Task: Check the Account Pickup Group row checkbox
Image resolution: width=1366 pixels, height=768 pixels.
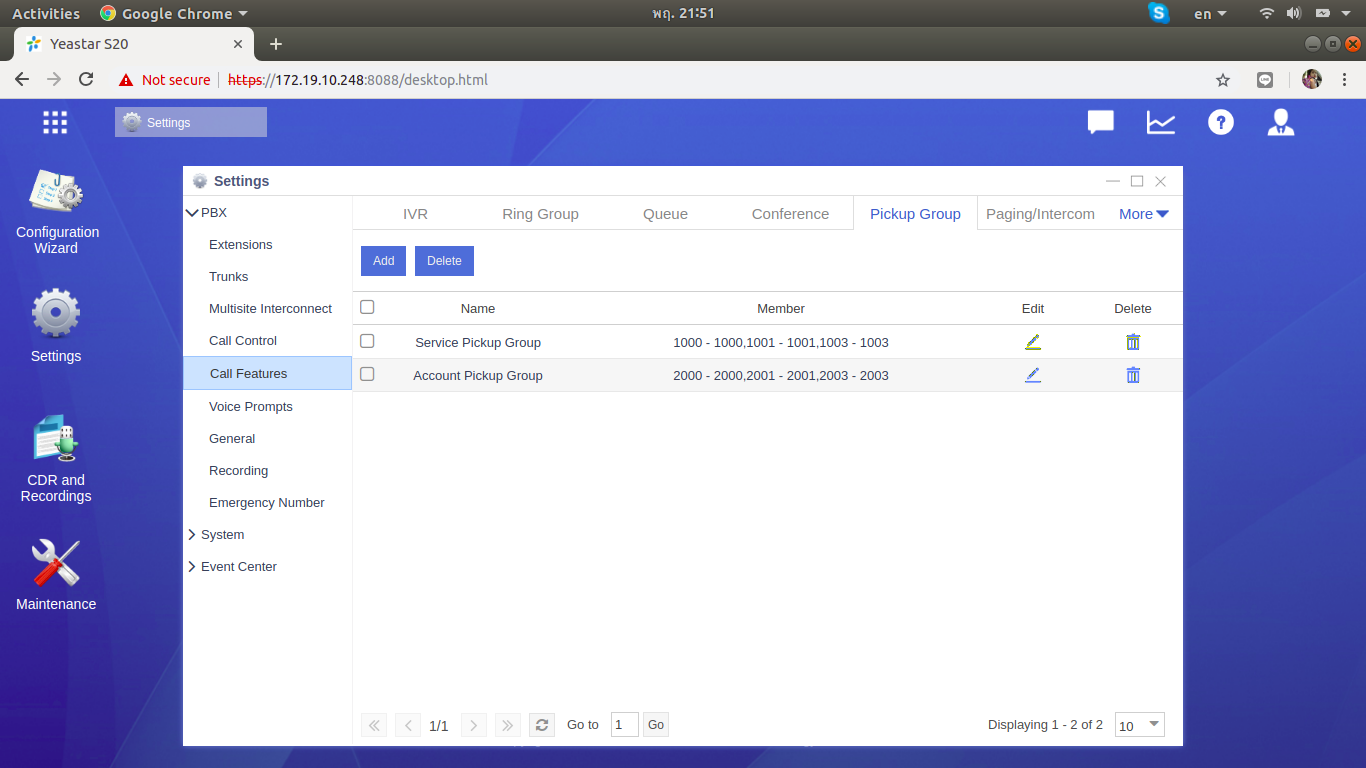Action: 367,374
